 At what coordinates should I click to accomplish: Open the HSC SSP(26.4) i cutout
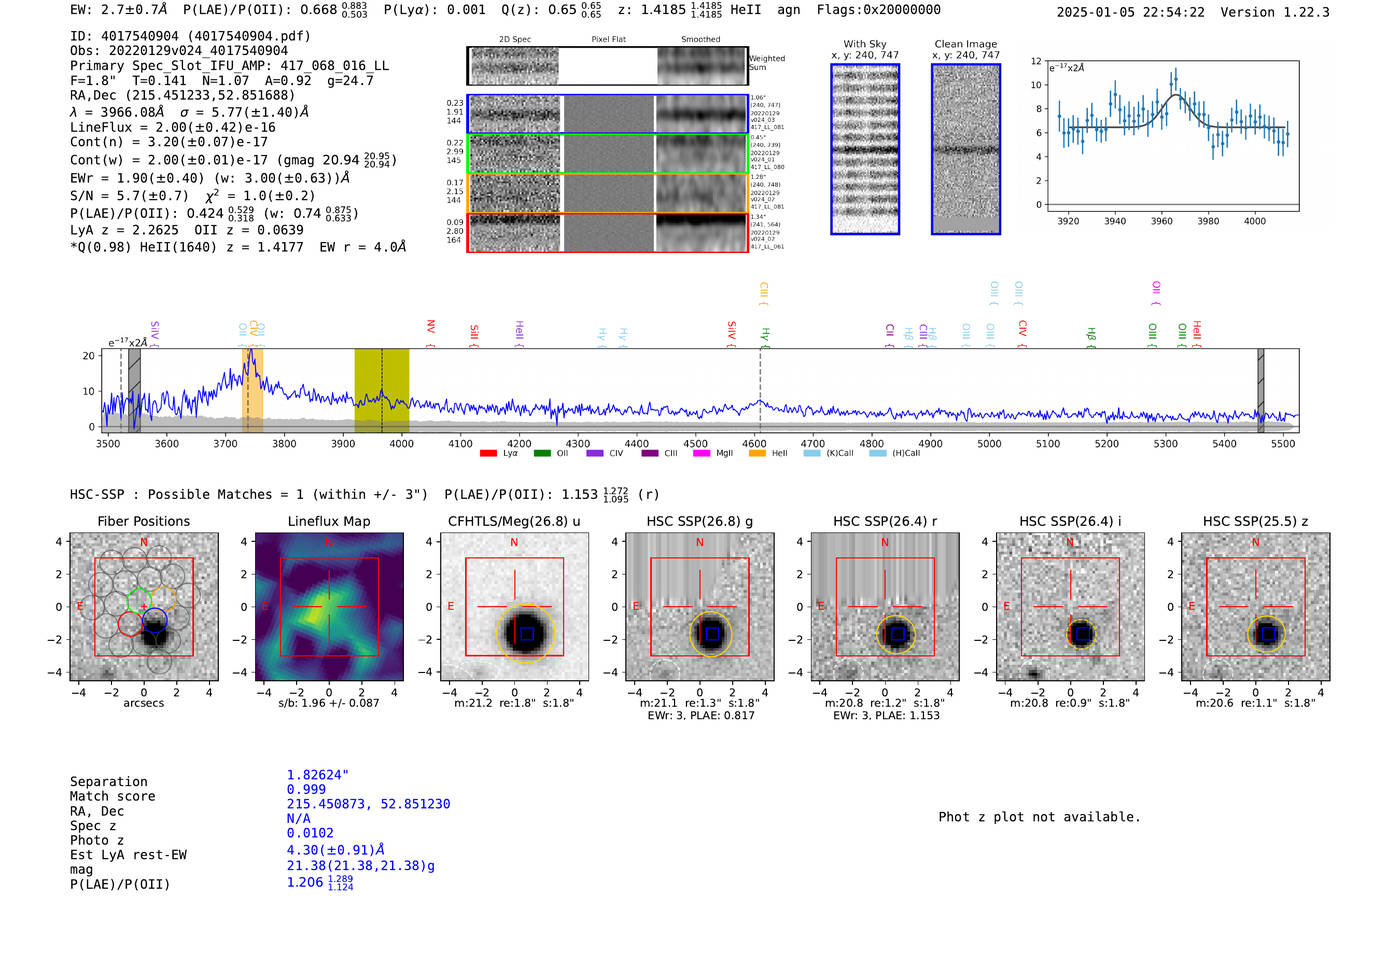[x=1070, y=607]
